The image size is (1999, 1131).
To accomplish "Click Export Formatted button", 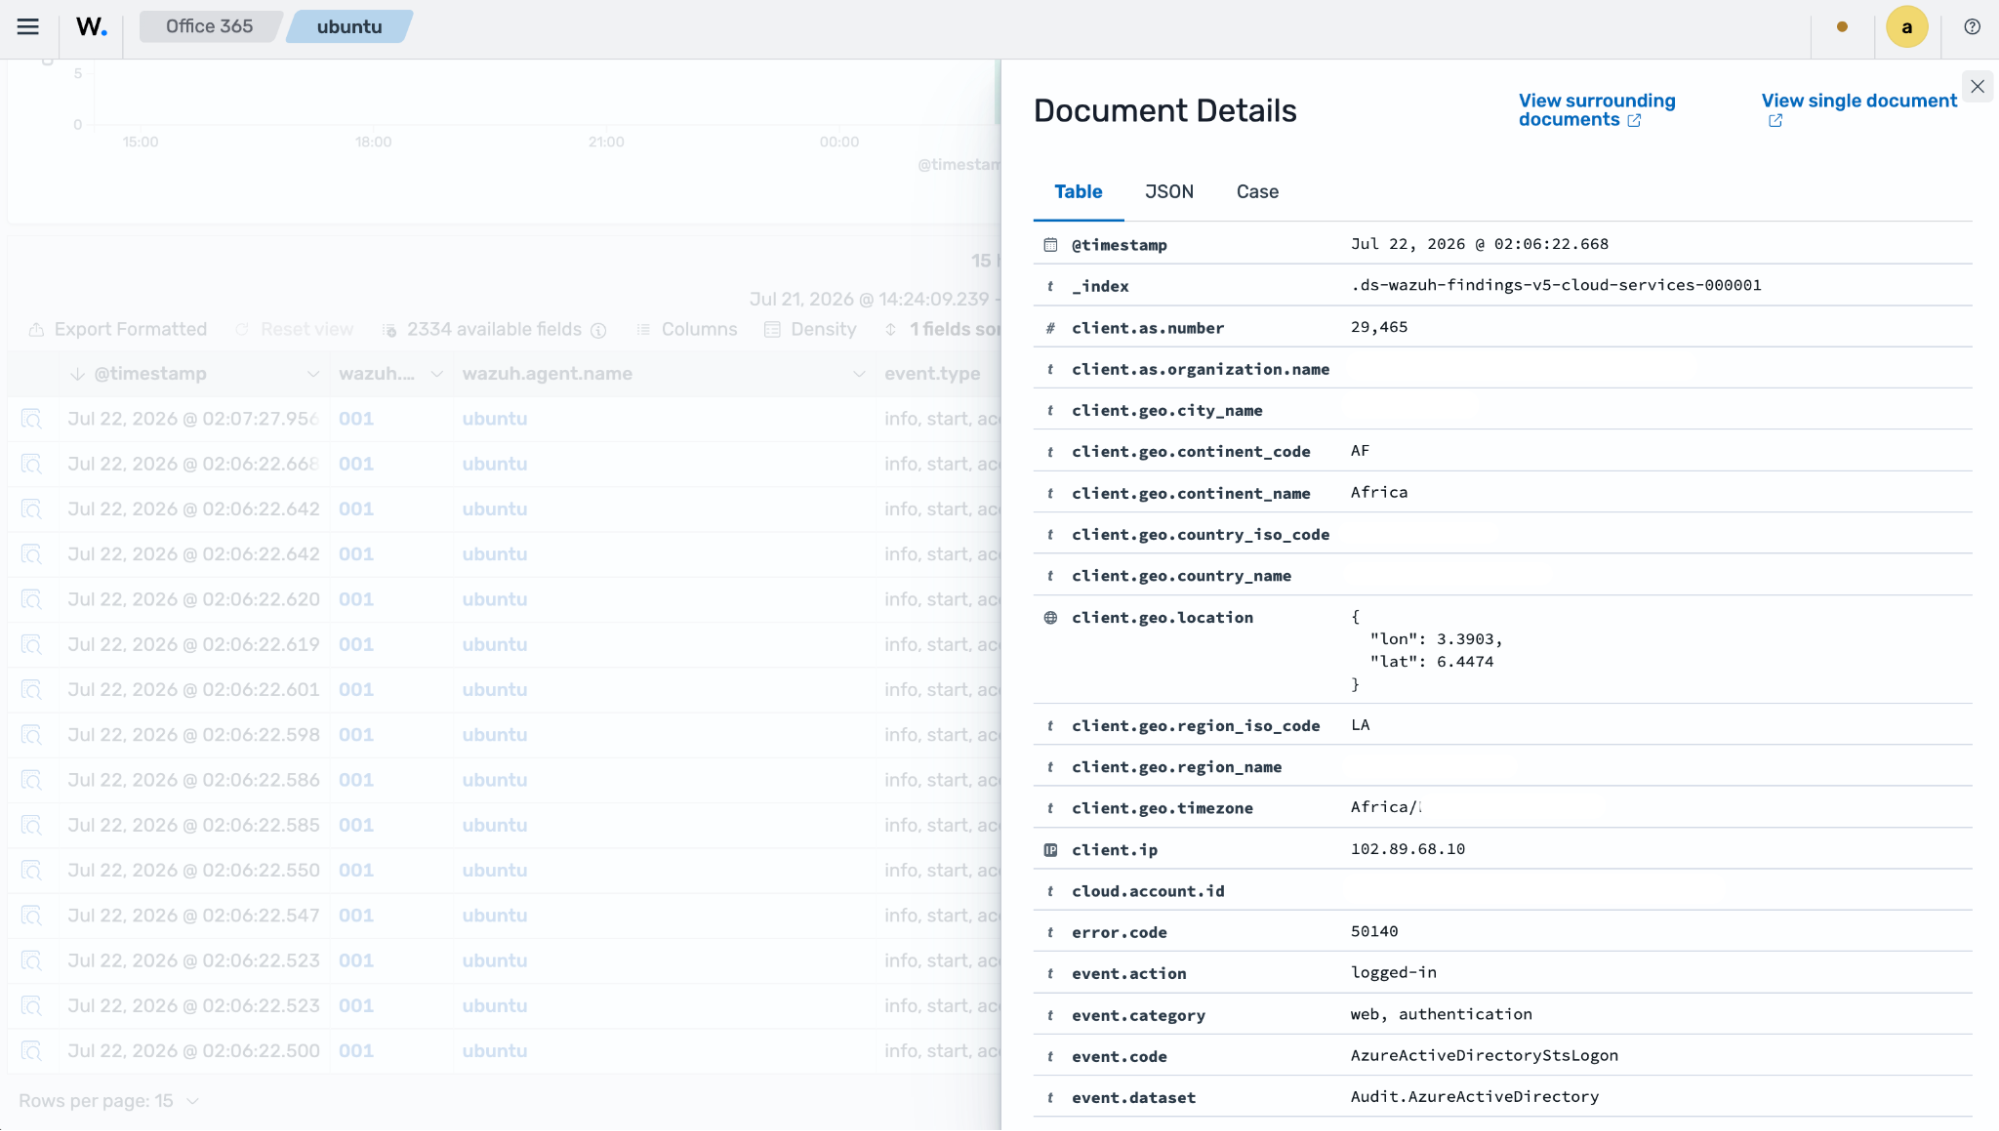I will [117, 330].
